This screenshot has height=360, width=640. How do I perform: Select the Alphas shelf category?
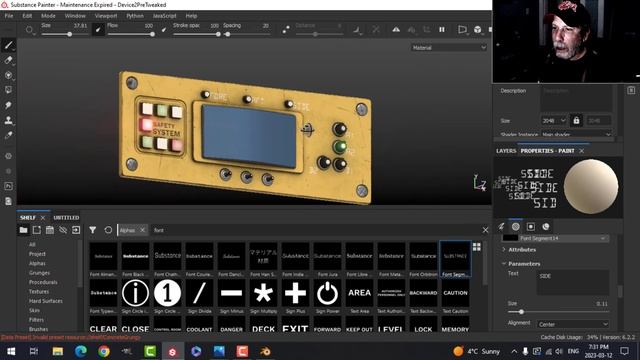click(37, 263)
